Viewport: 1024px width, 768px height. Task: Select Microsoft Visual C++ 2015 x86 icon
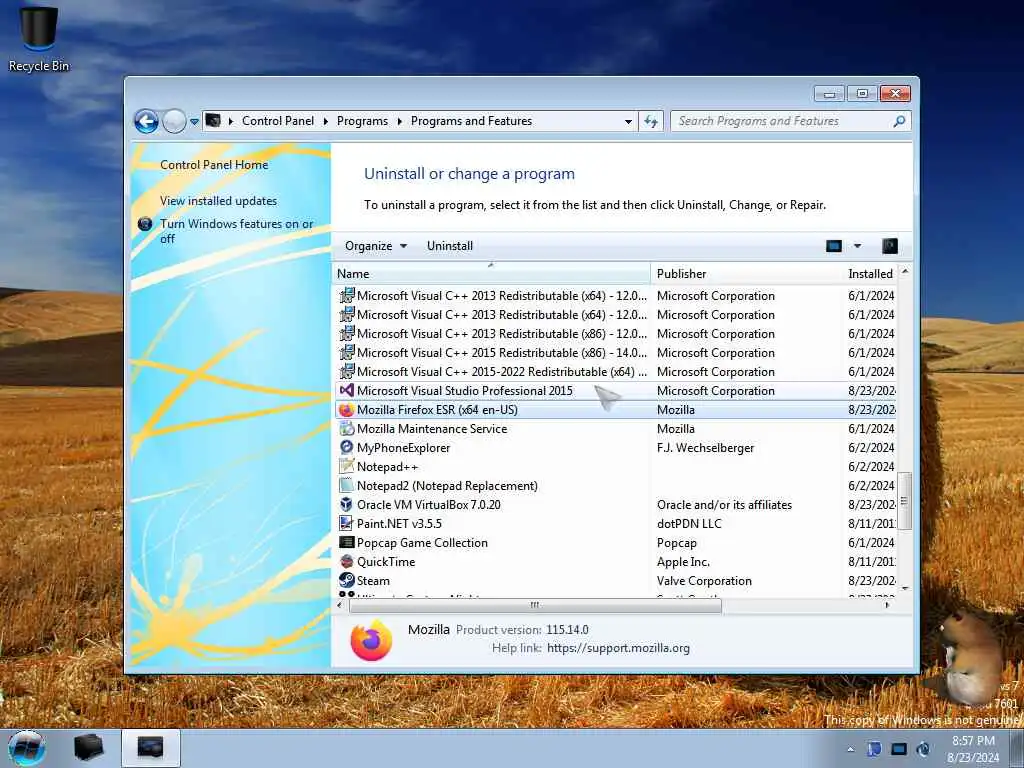347,353
